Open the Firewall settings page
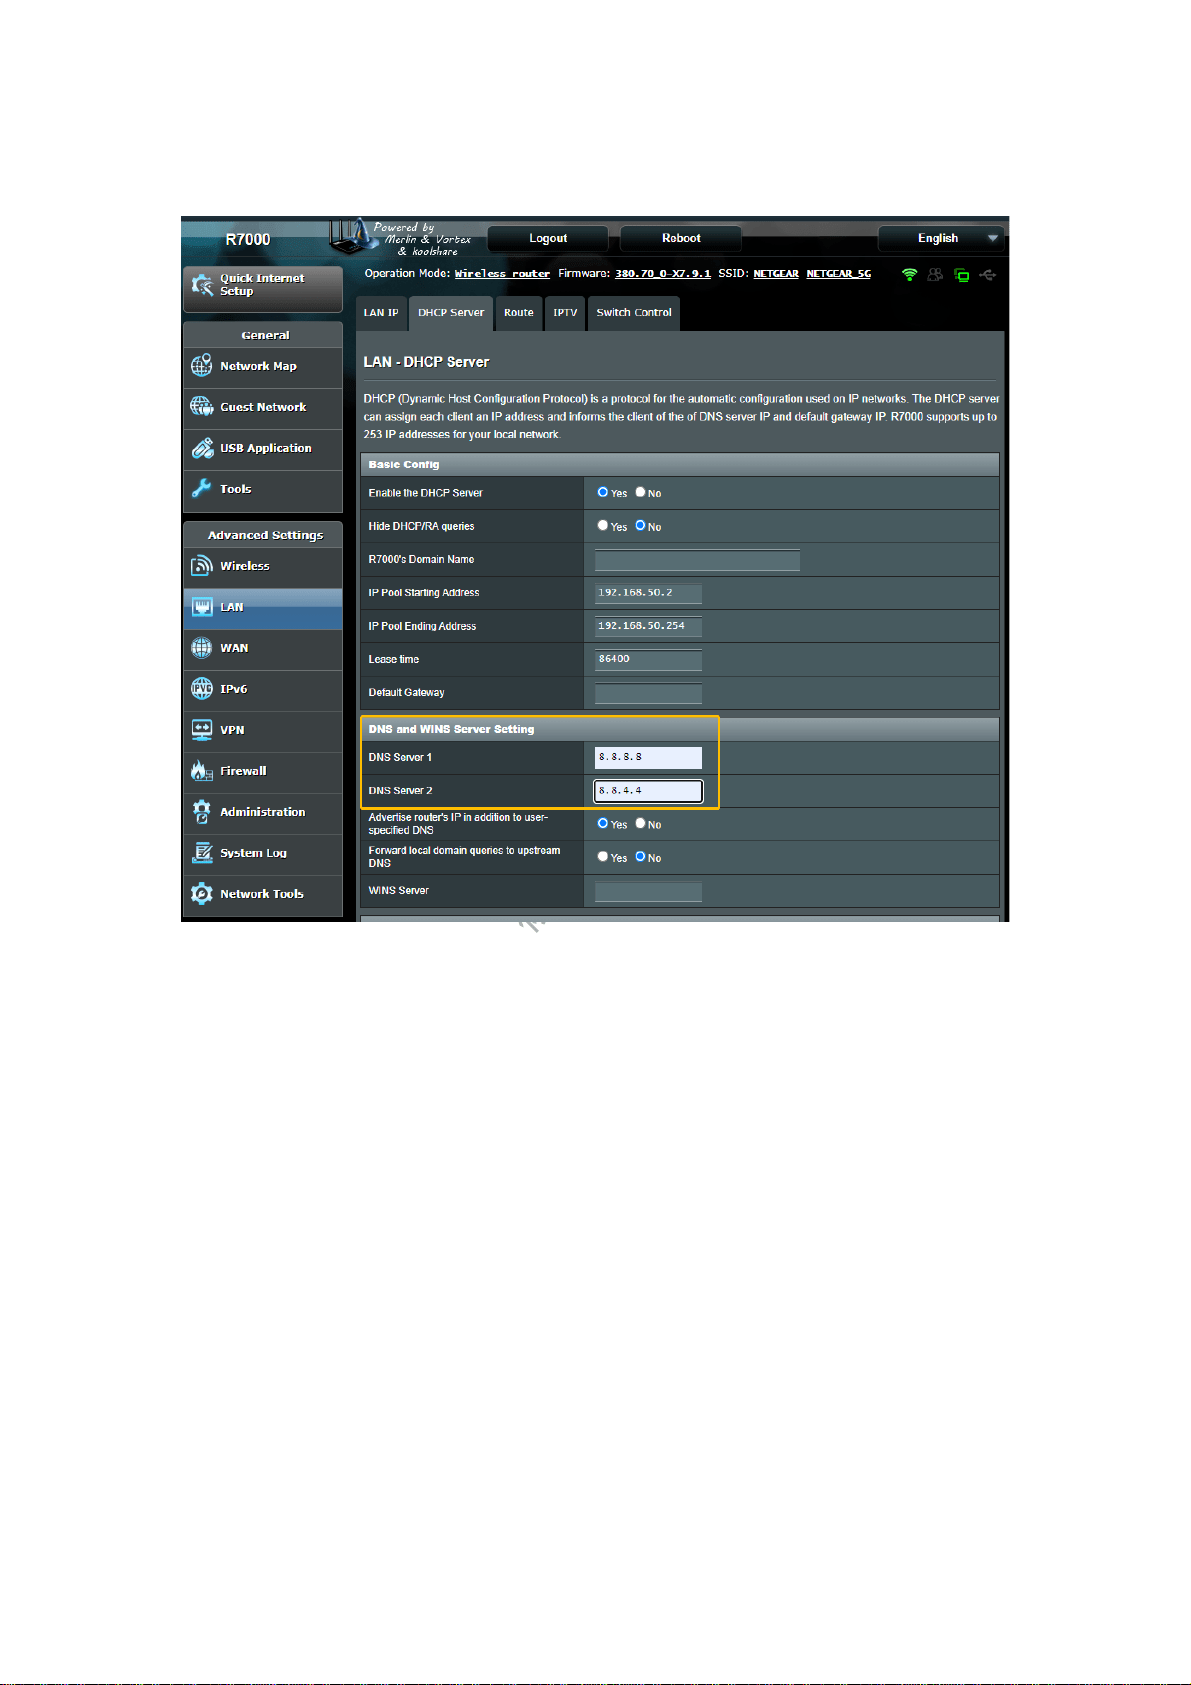This screenshot has height=1685, width=1191. point(262,771)
